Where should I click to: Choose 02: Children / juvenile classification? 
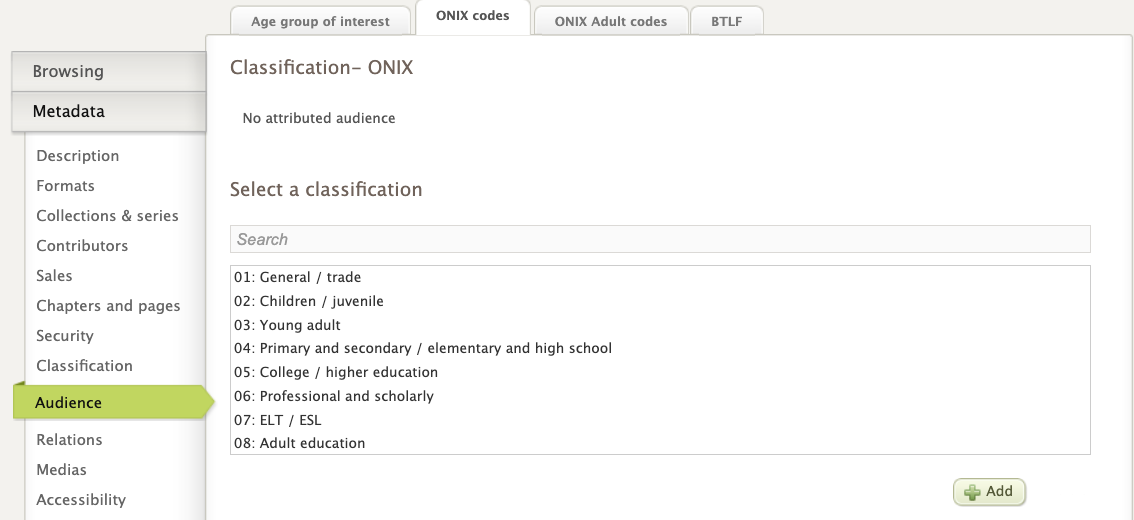point(309,301)
